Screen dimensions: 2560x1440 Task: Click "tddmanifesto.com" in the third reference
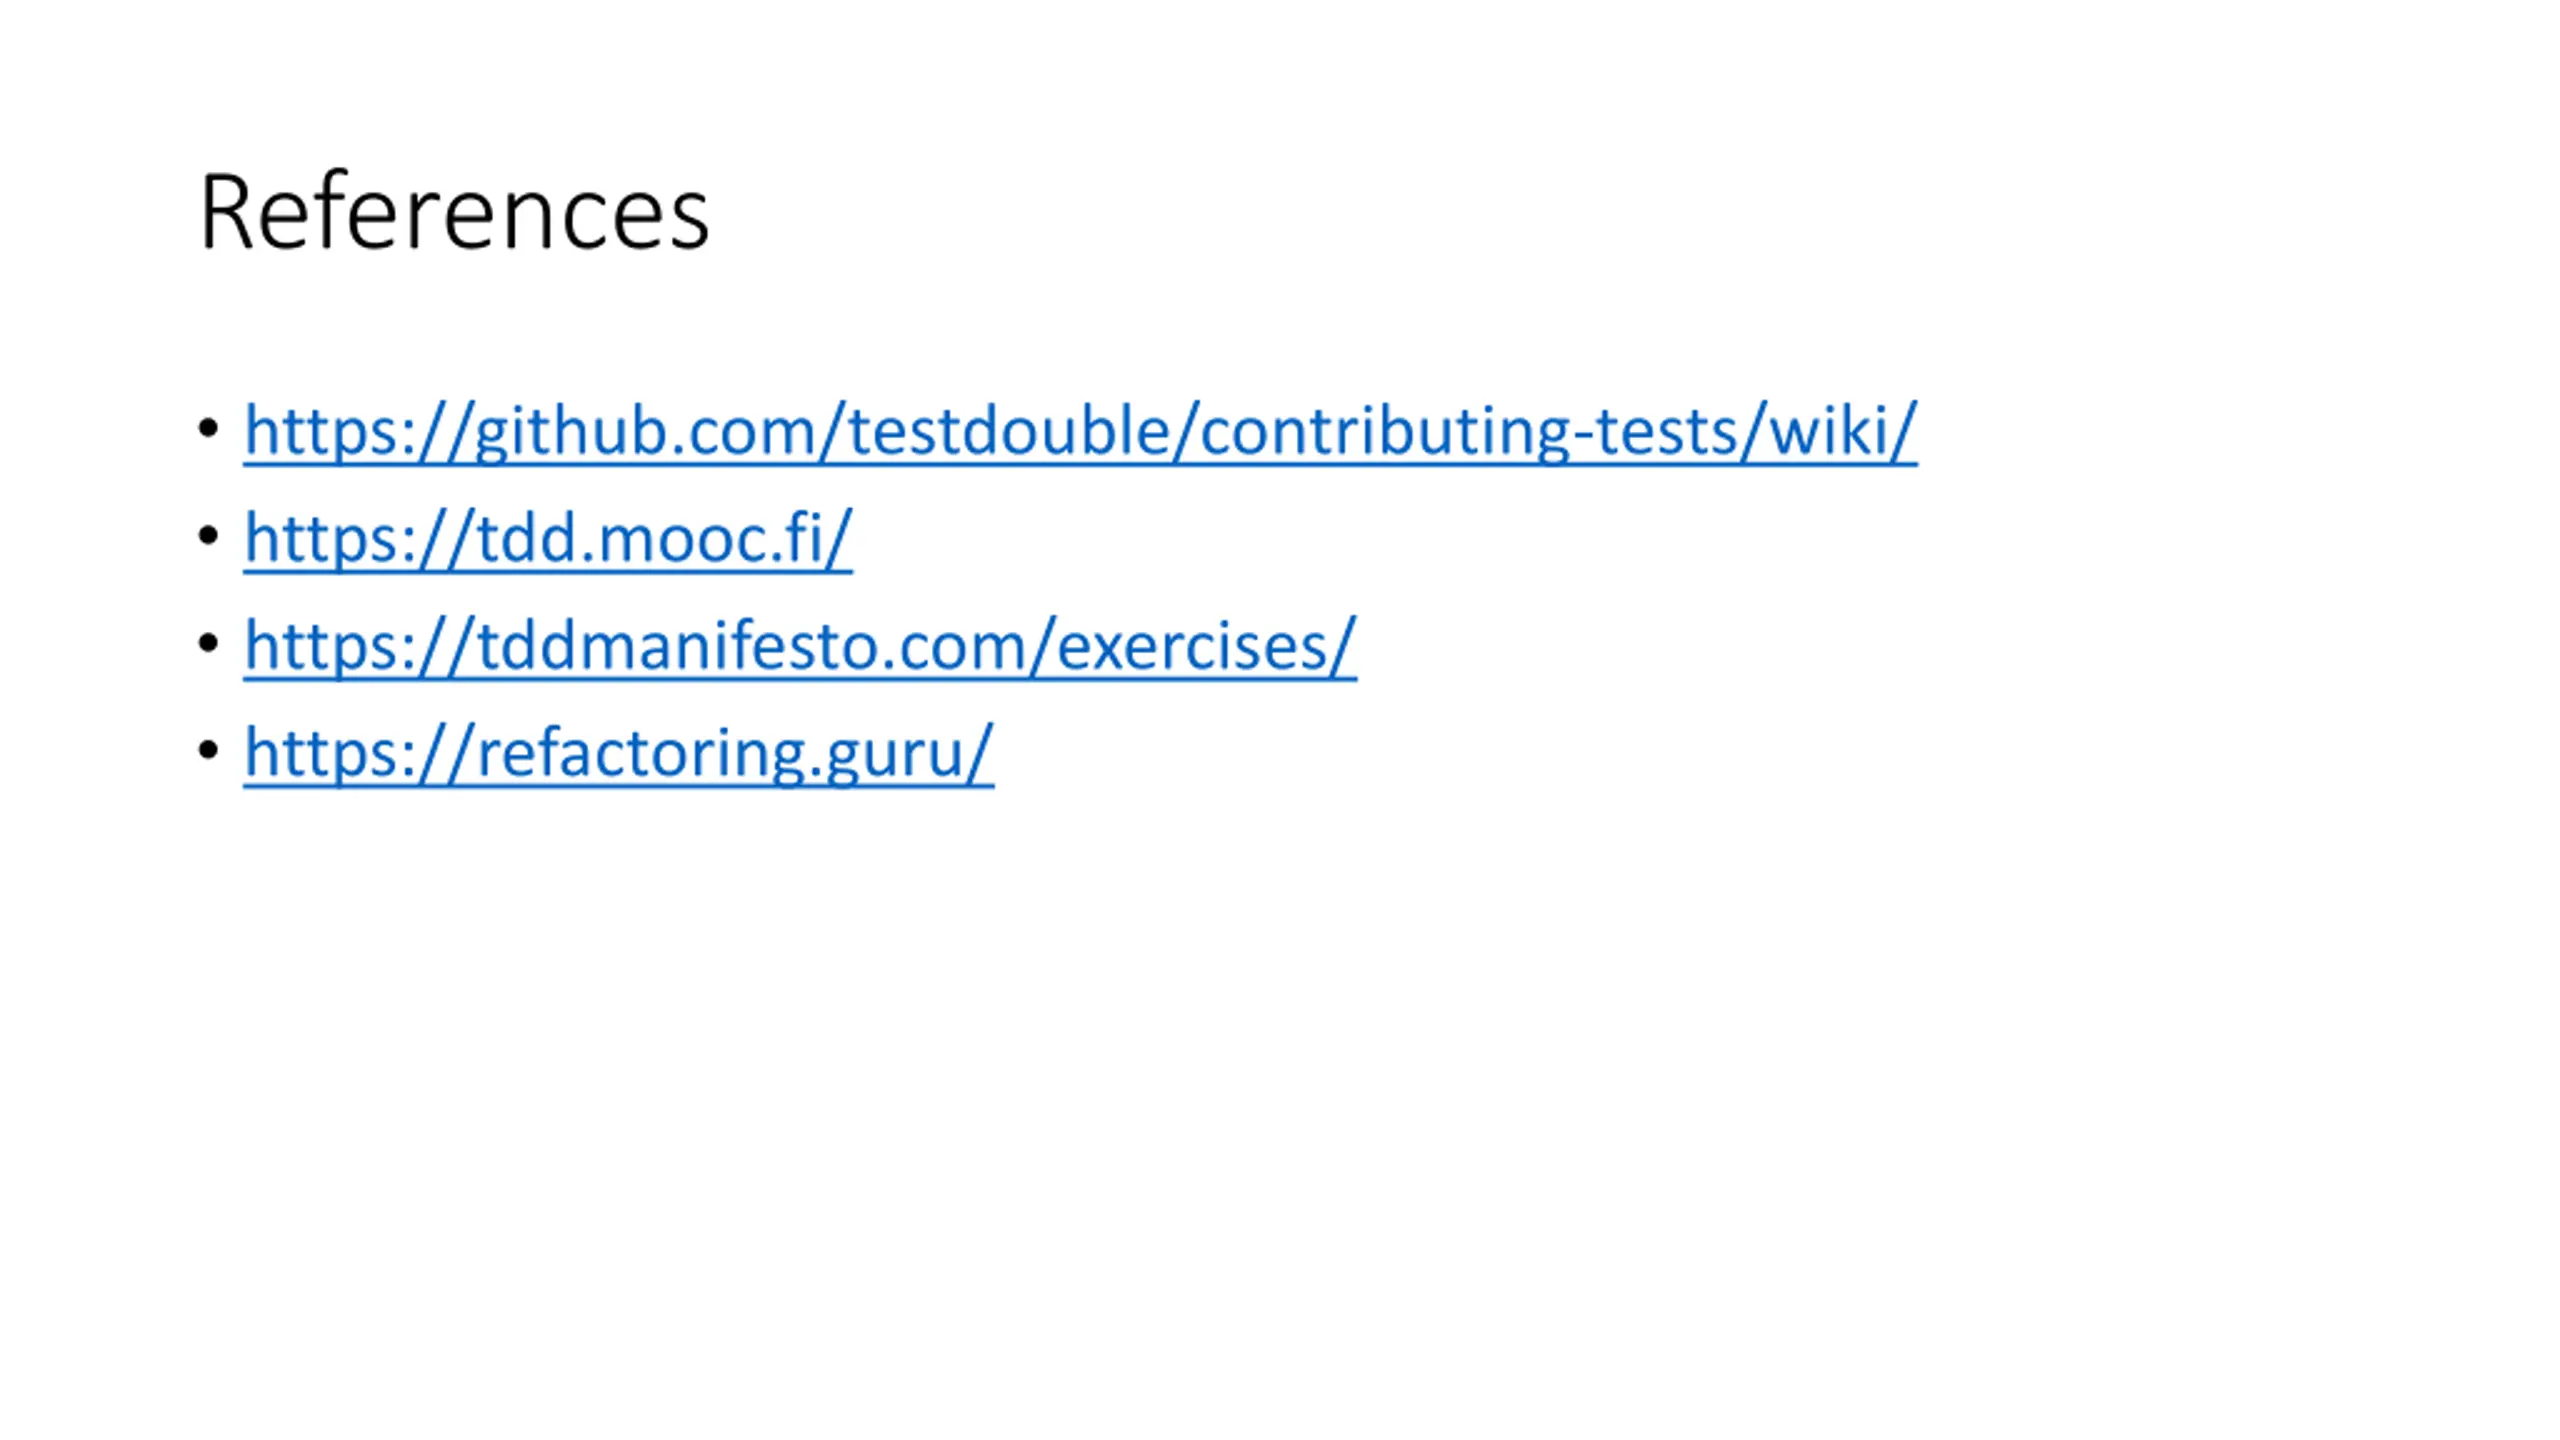point(752,646)
